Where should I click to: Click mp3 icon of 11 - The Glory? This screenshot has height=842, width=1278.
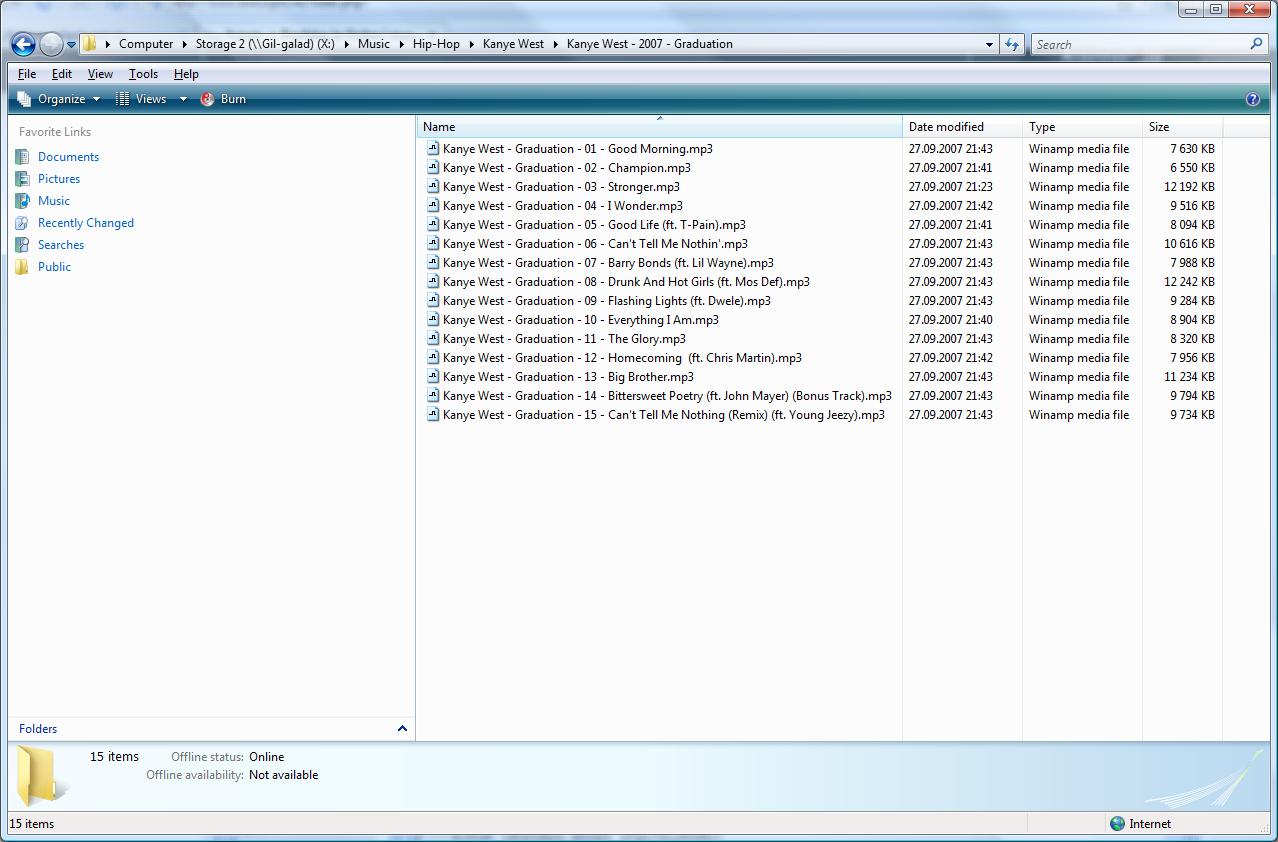pos(433,338)
